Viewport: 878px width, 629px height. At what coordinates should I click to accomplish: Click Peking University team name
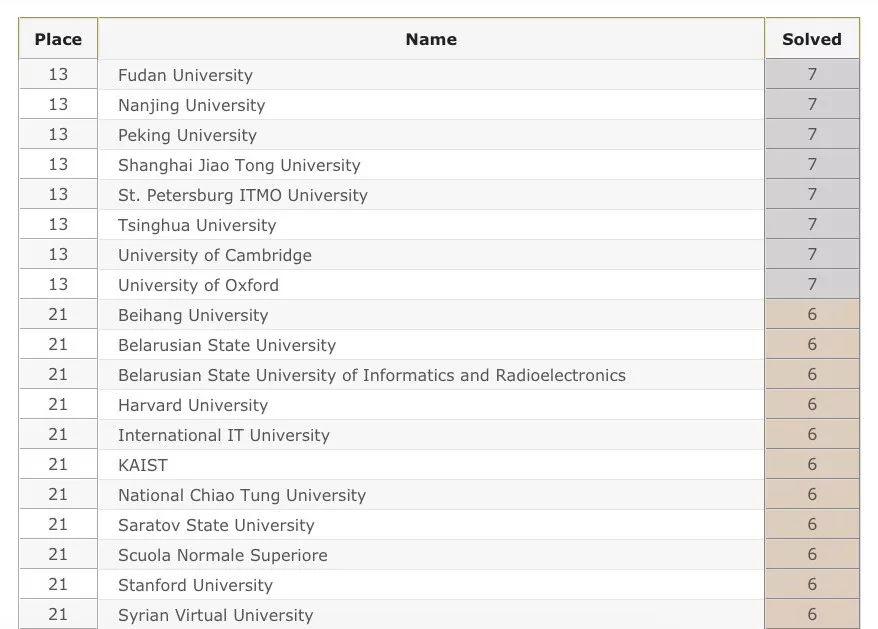pyautogui.click(x=187, y=135)
